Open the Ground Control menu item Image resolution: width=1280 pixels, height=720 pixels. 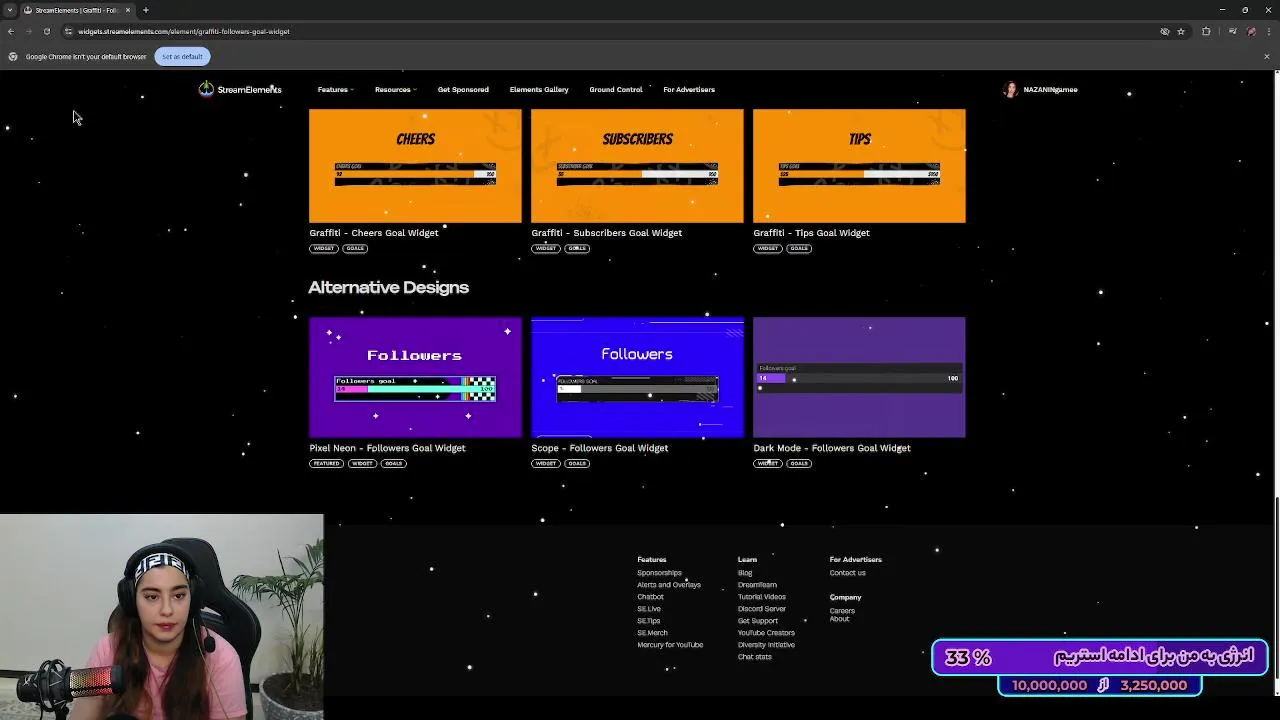coord(616,89)
